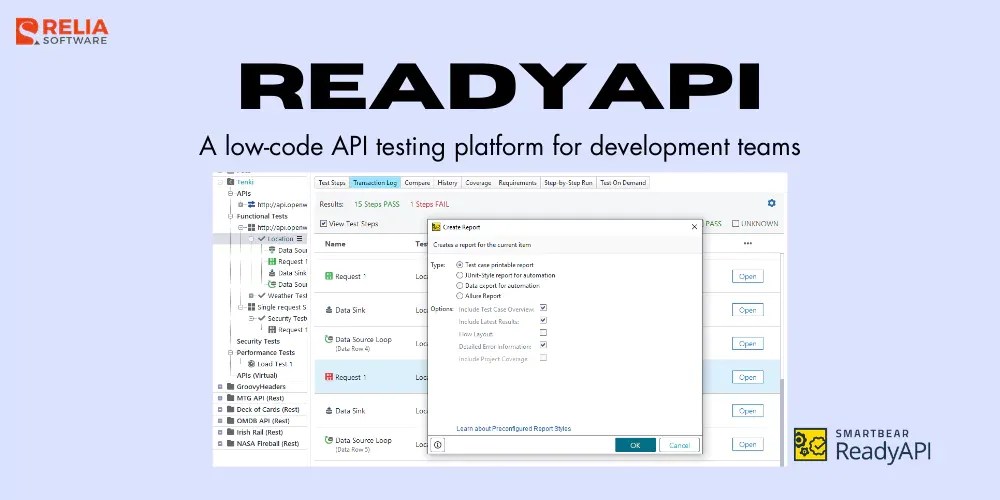Screen dimensions: 1000x500
Task: Uncheck Include Test Case Overview
Action: 543,308
